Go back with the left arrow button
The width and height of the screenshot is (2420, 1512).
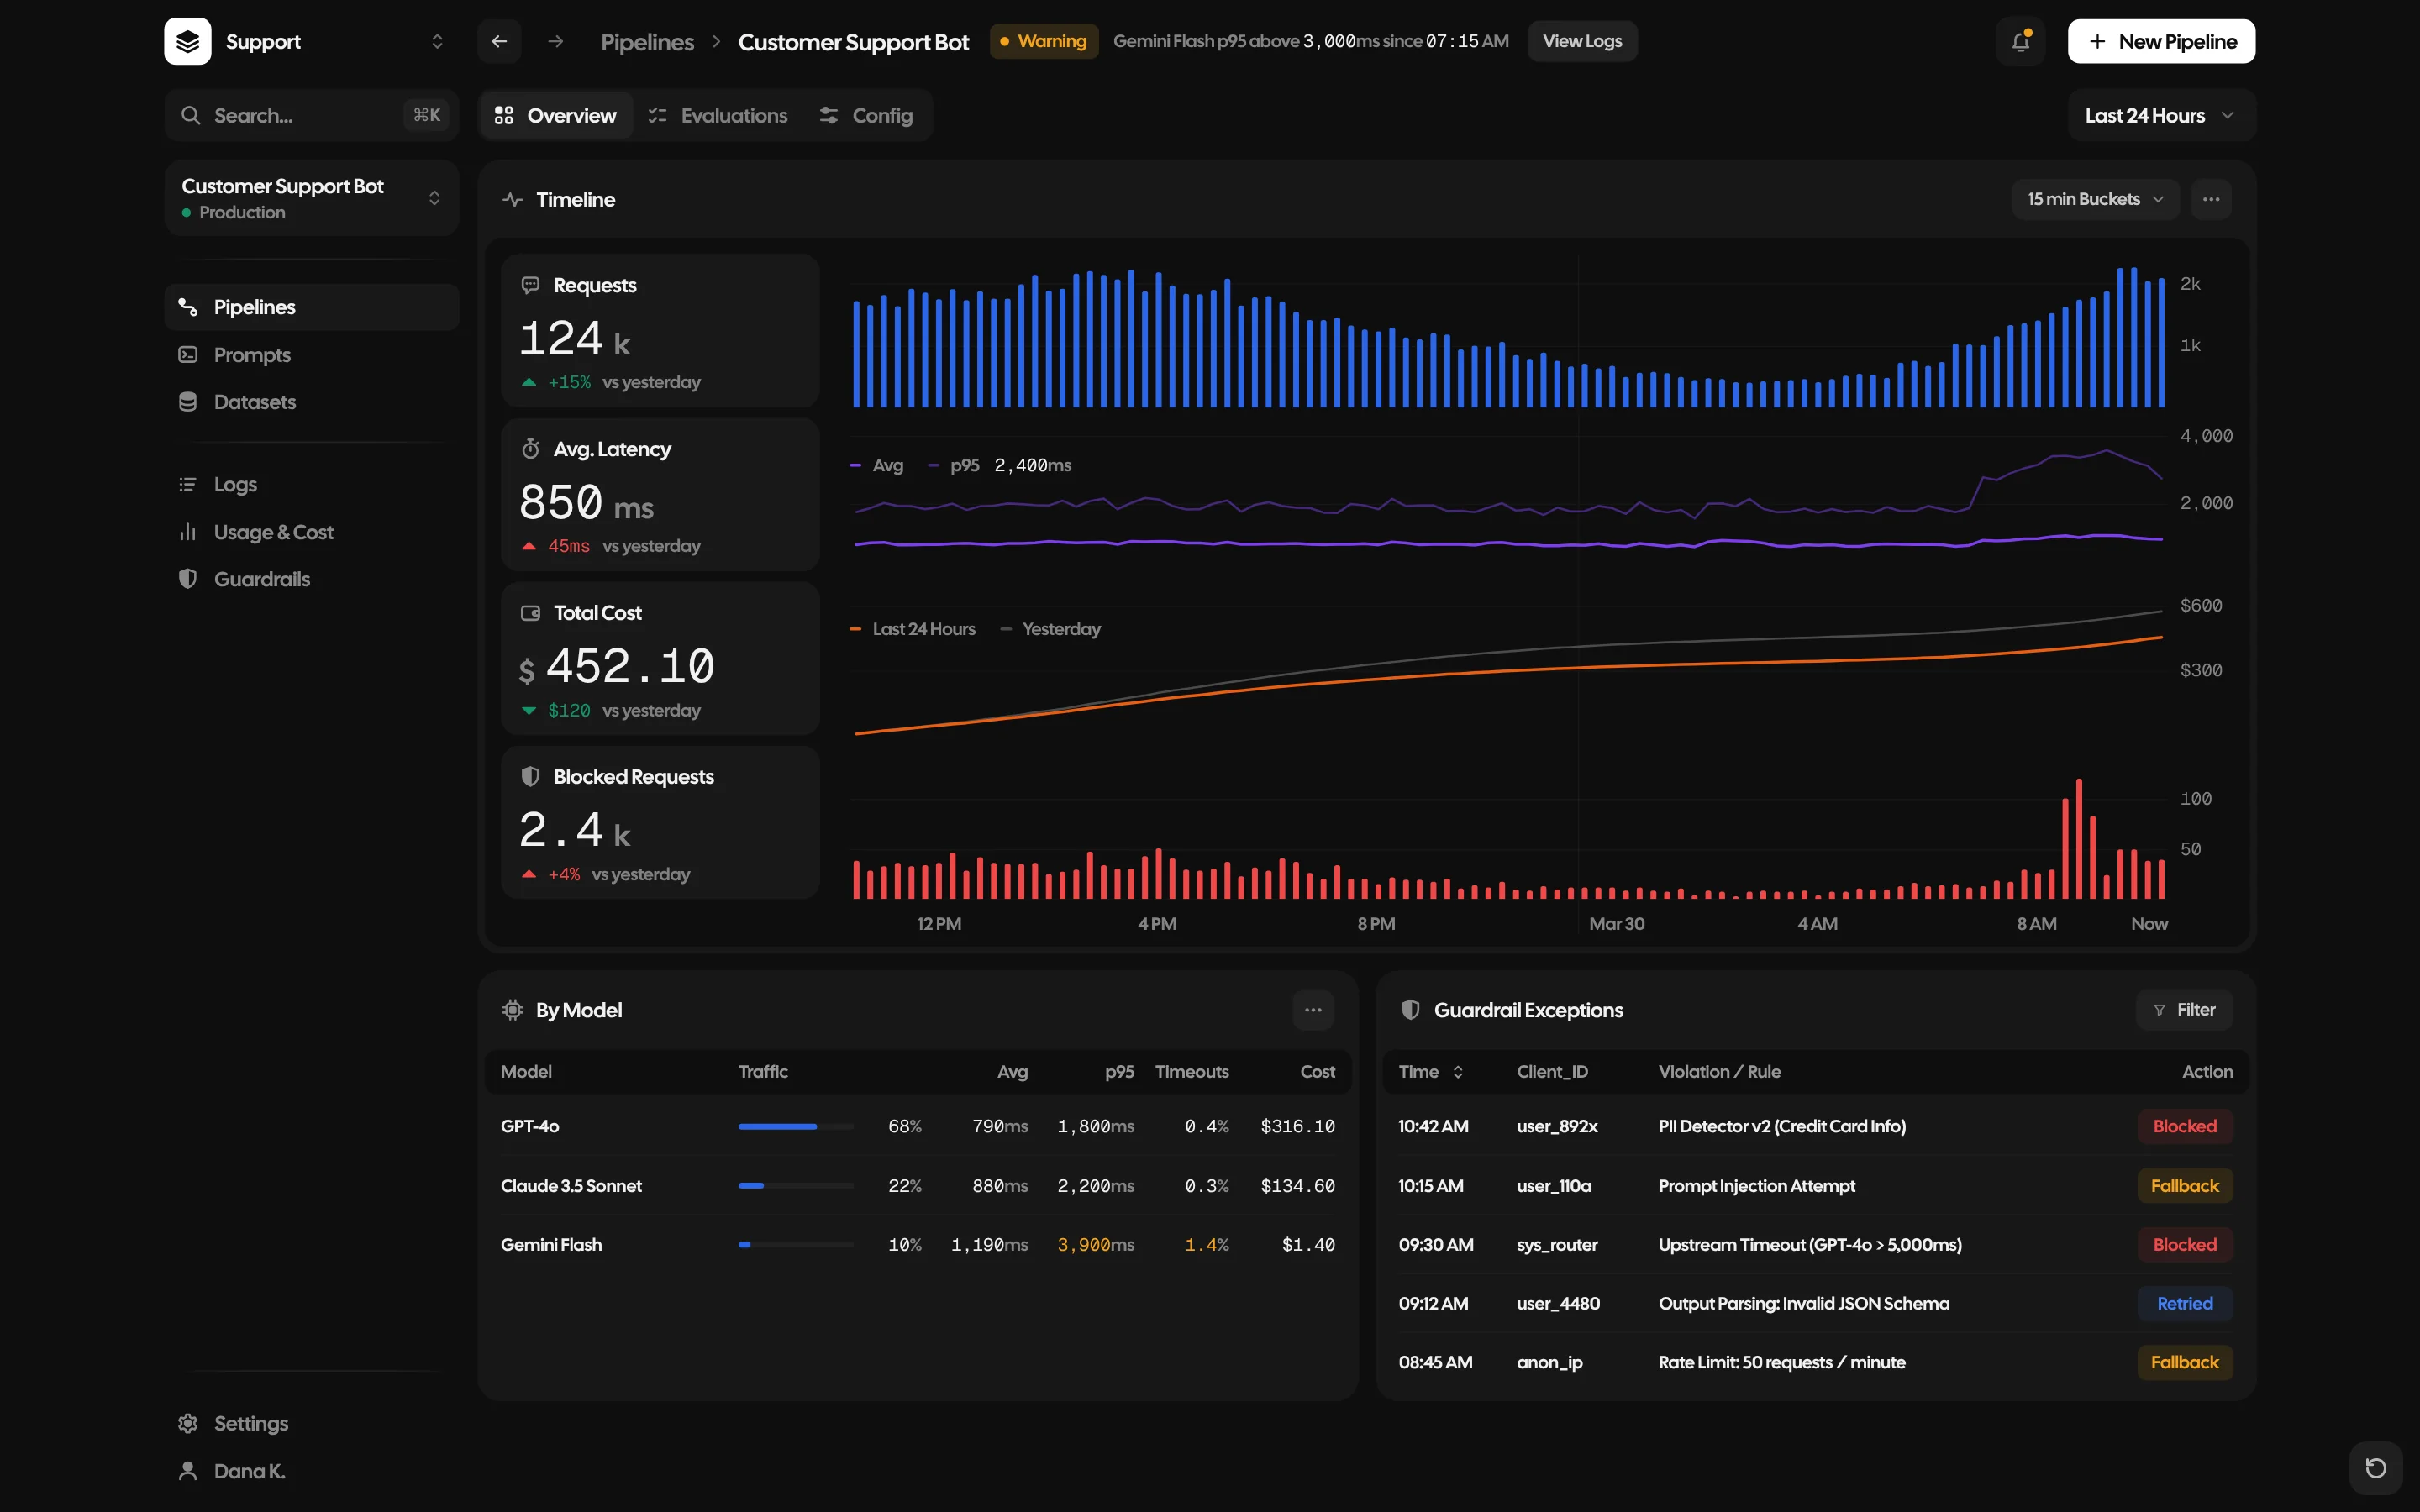[x=499, y=41]
